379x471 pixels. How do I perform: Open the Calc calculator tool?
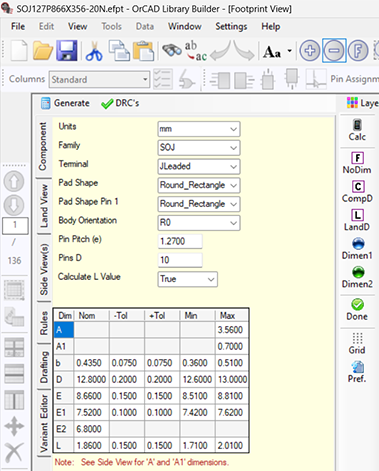pyautogui.click(x=357, y=130)
